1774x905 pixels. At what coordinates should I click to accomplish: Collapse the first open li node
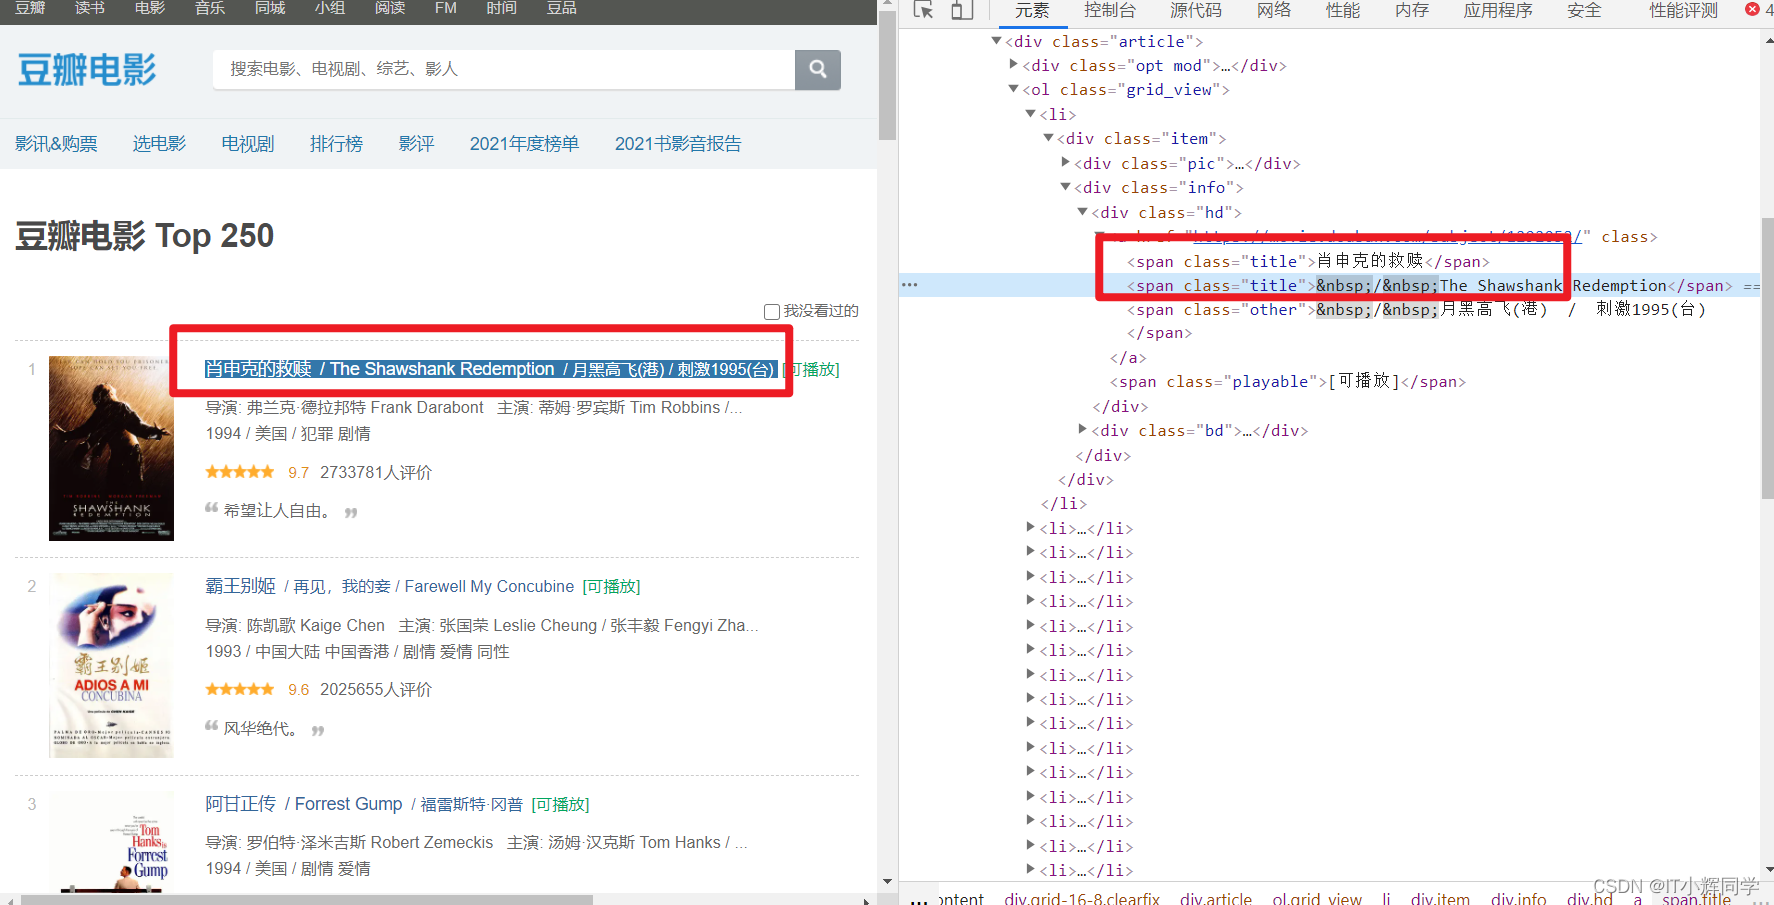point(1031,114)
